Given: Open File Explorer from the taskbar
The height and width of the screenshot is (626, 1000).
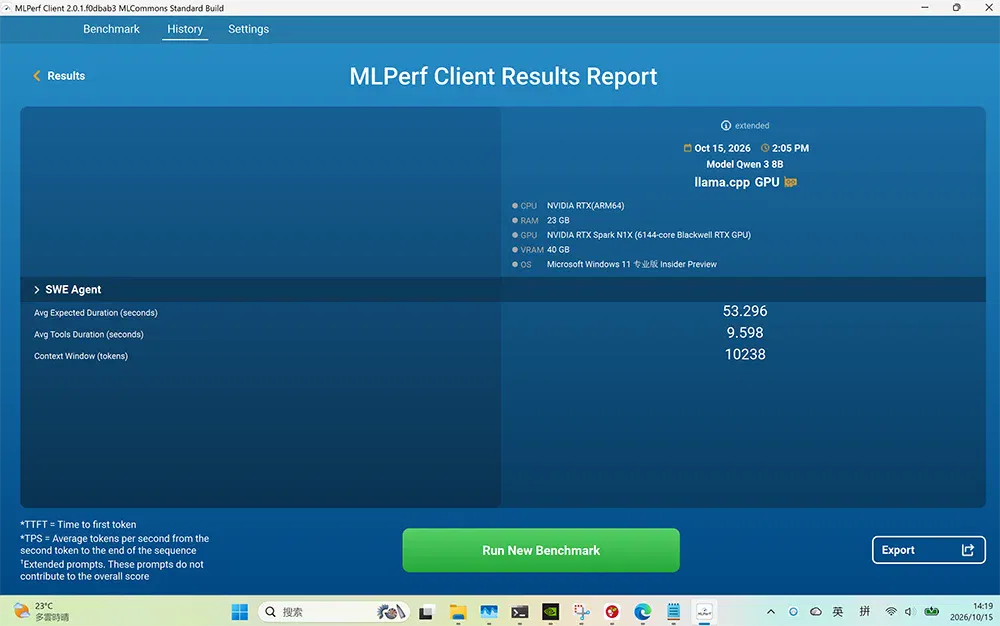Looking at the screenshot, I should (458, 612).
